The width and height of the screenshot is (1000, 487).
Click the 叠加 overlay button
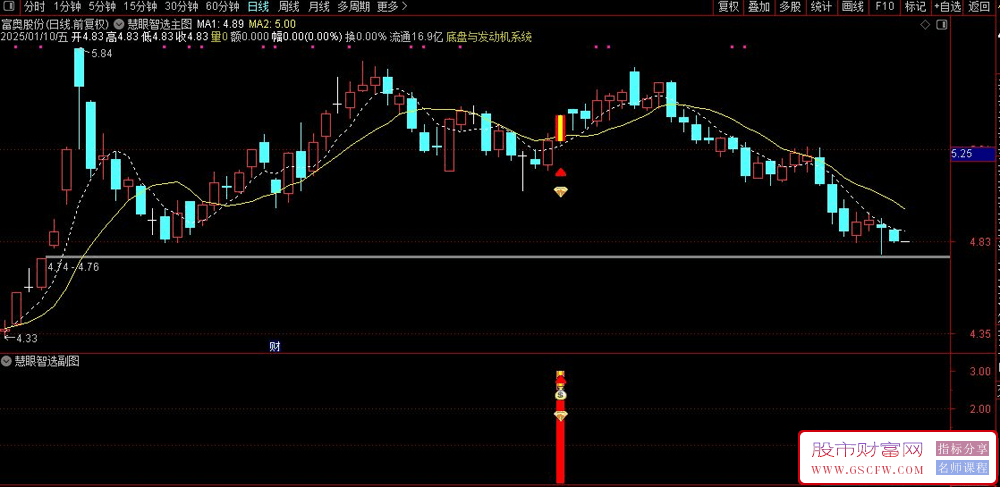click(x=759, y=7)
